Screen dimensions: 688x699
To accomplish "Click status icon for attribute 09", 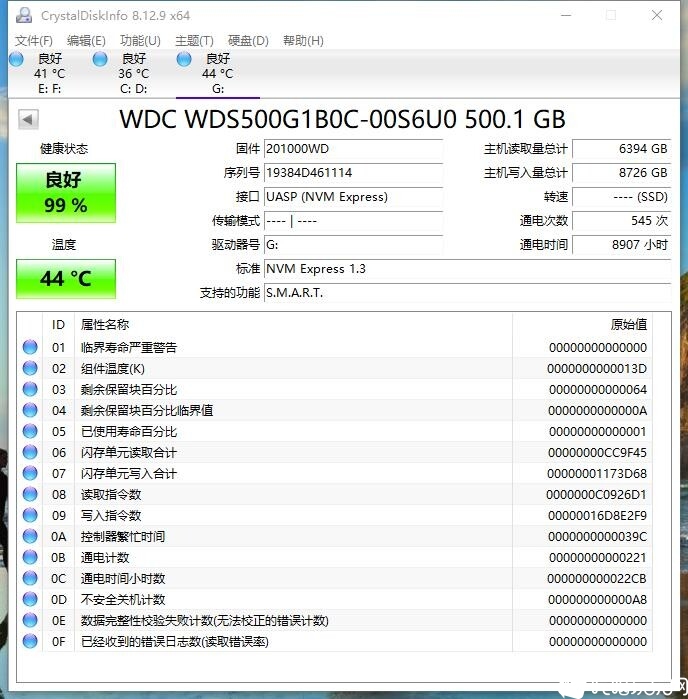I will (x=30, y=515).
